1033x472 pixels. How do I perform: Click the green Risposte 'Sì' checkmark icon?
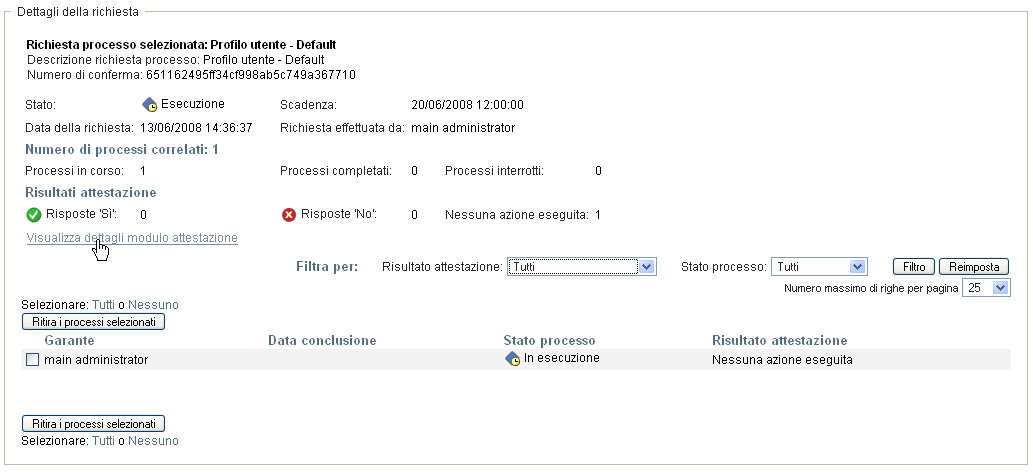click(x=34, y=214)
